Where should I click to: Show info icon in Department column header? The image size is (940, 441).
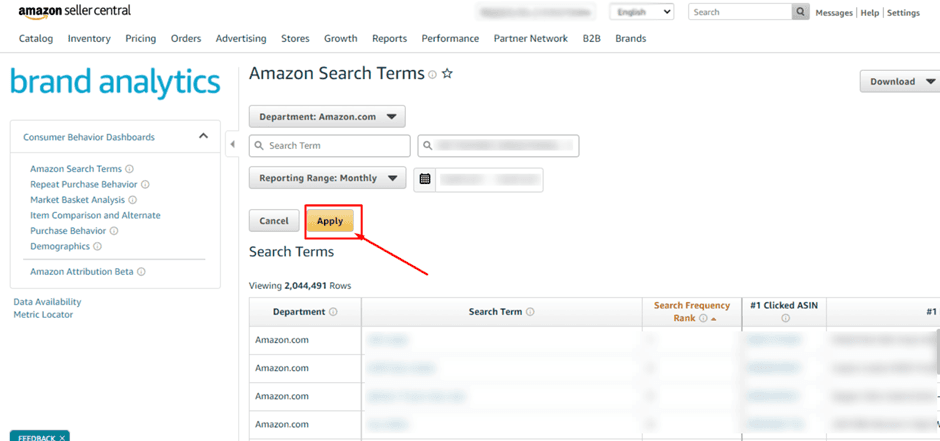(x=333, y=312)
